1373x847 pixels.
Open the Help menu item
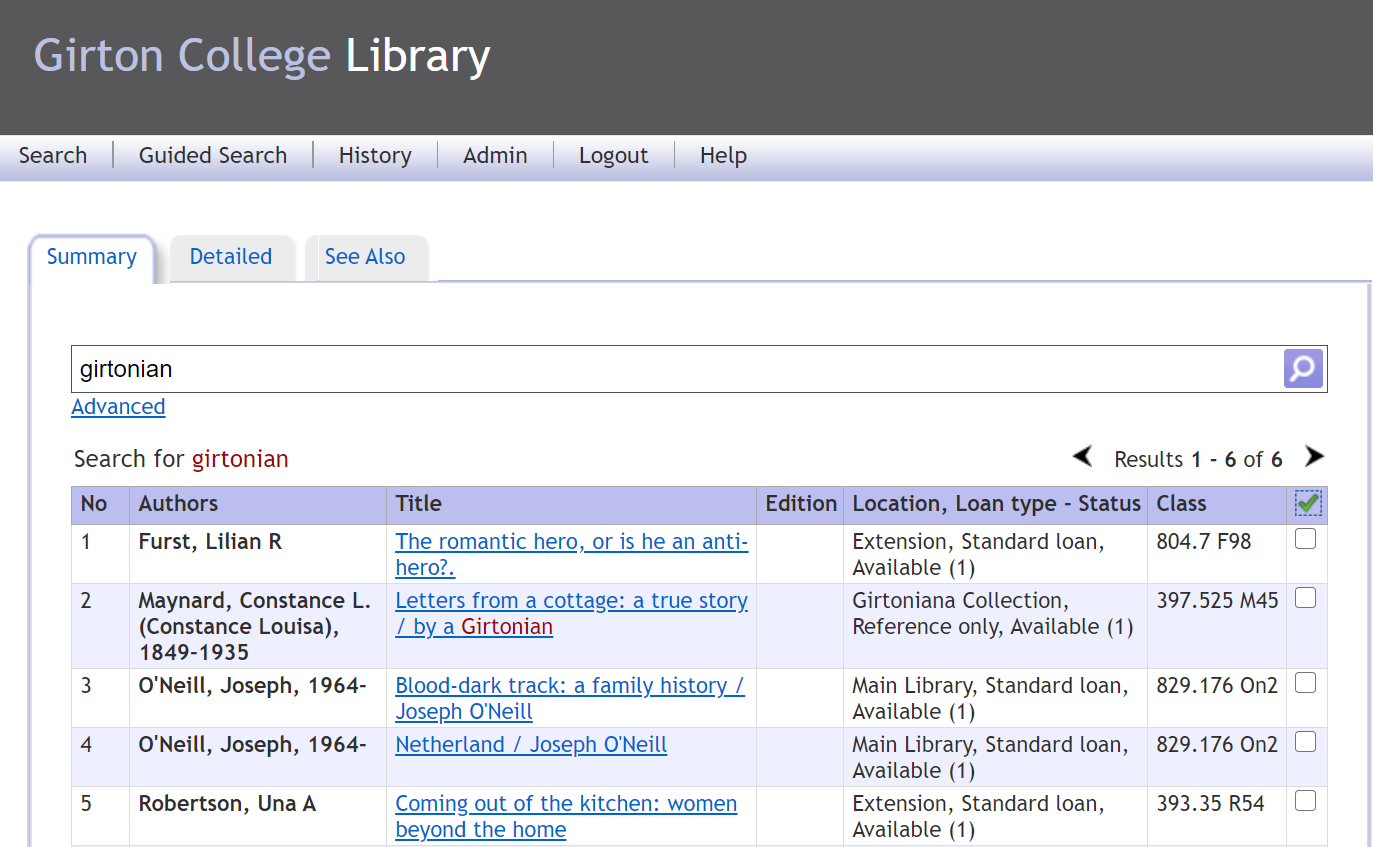[723, 156]
